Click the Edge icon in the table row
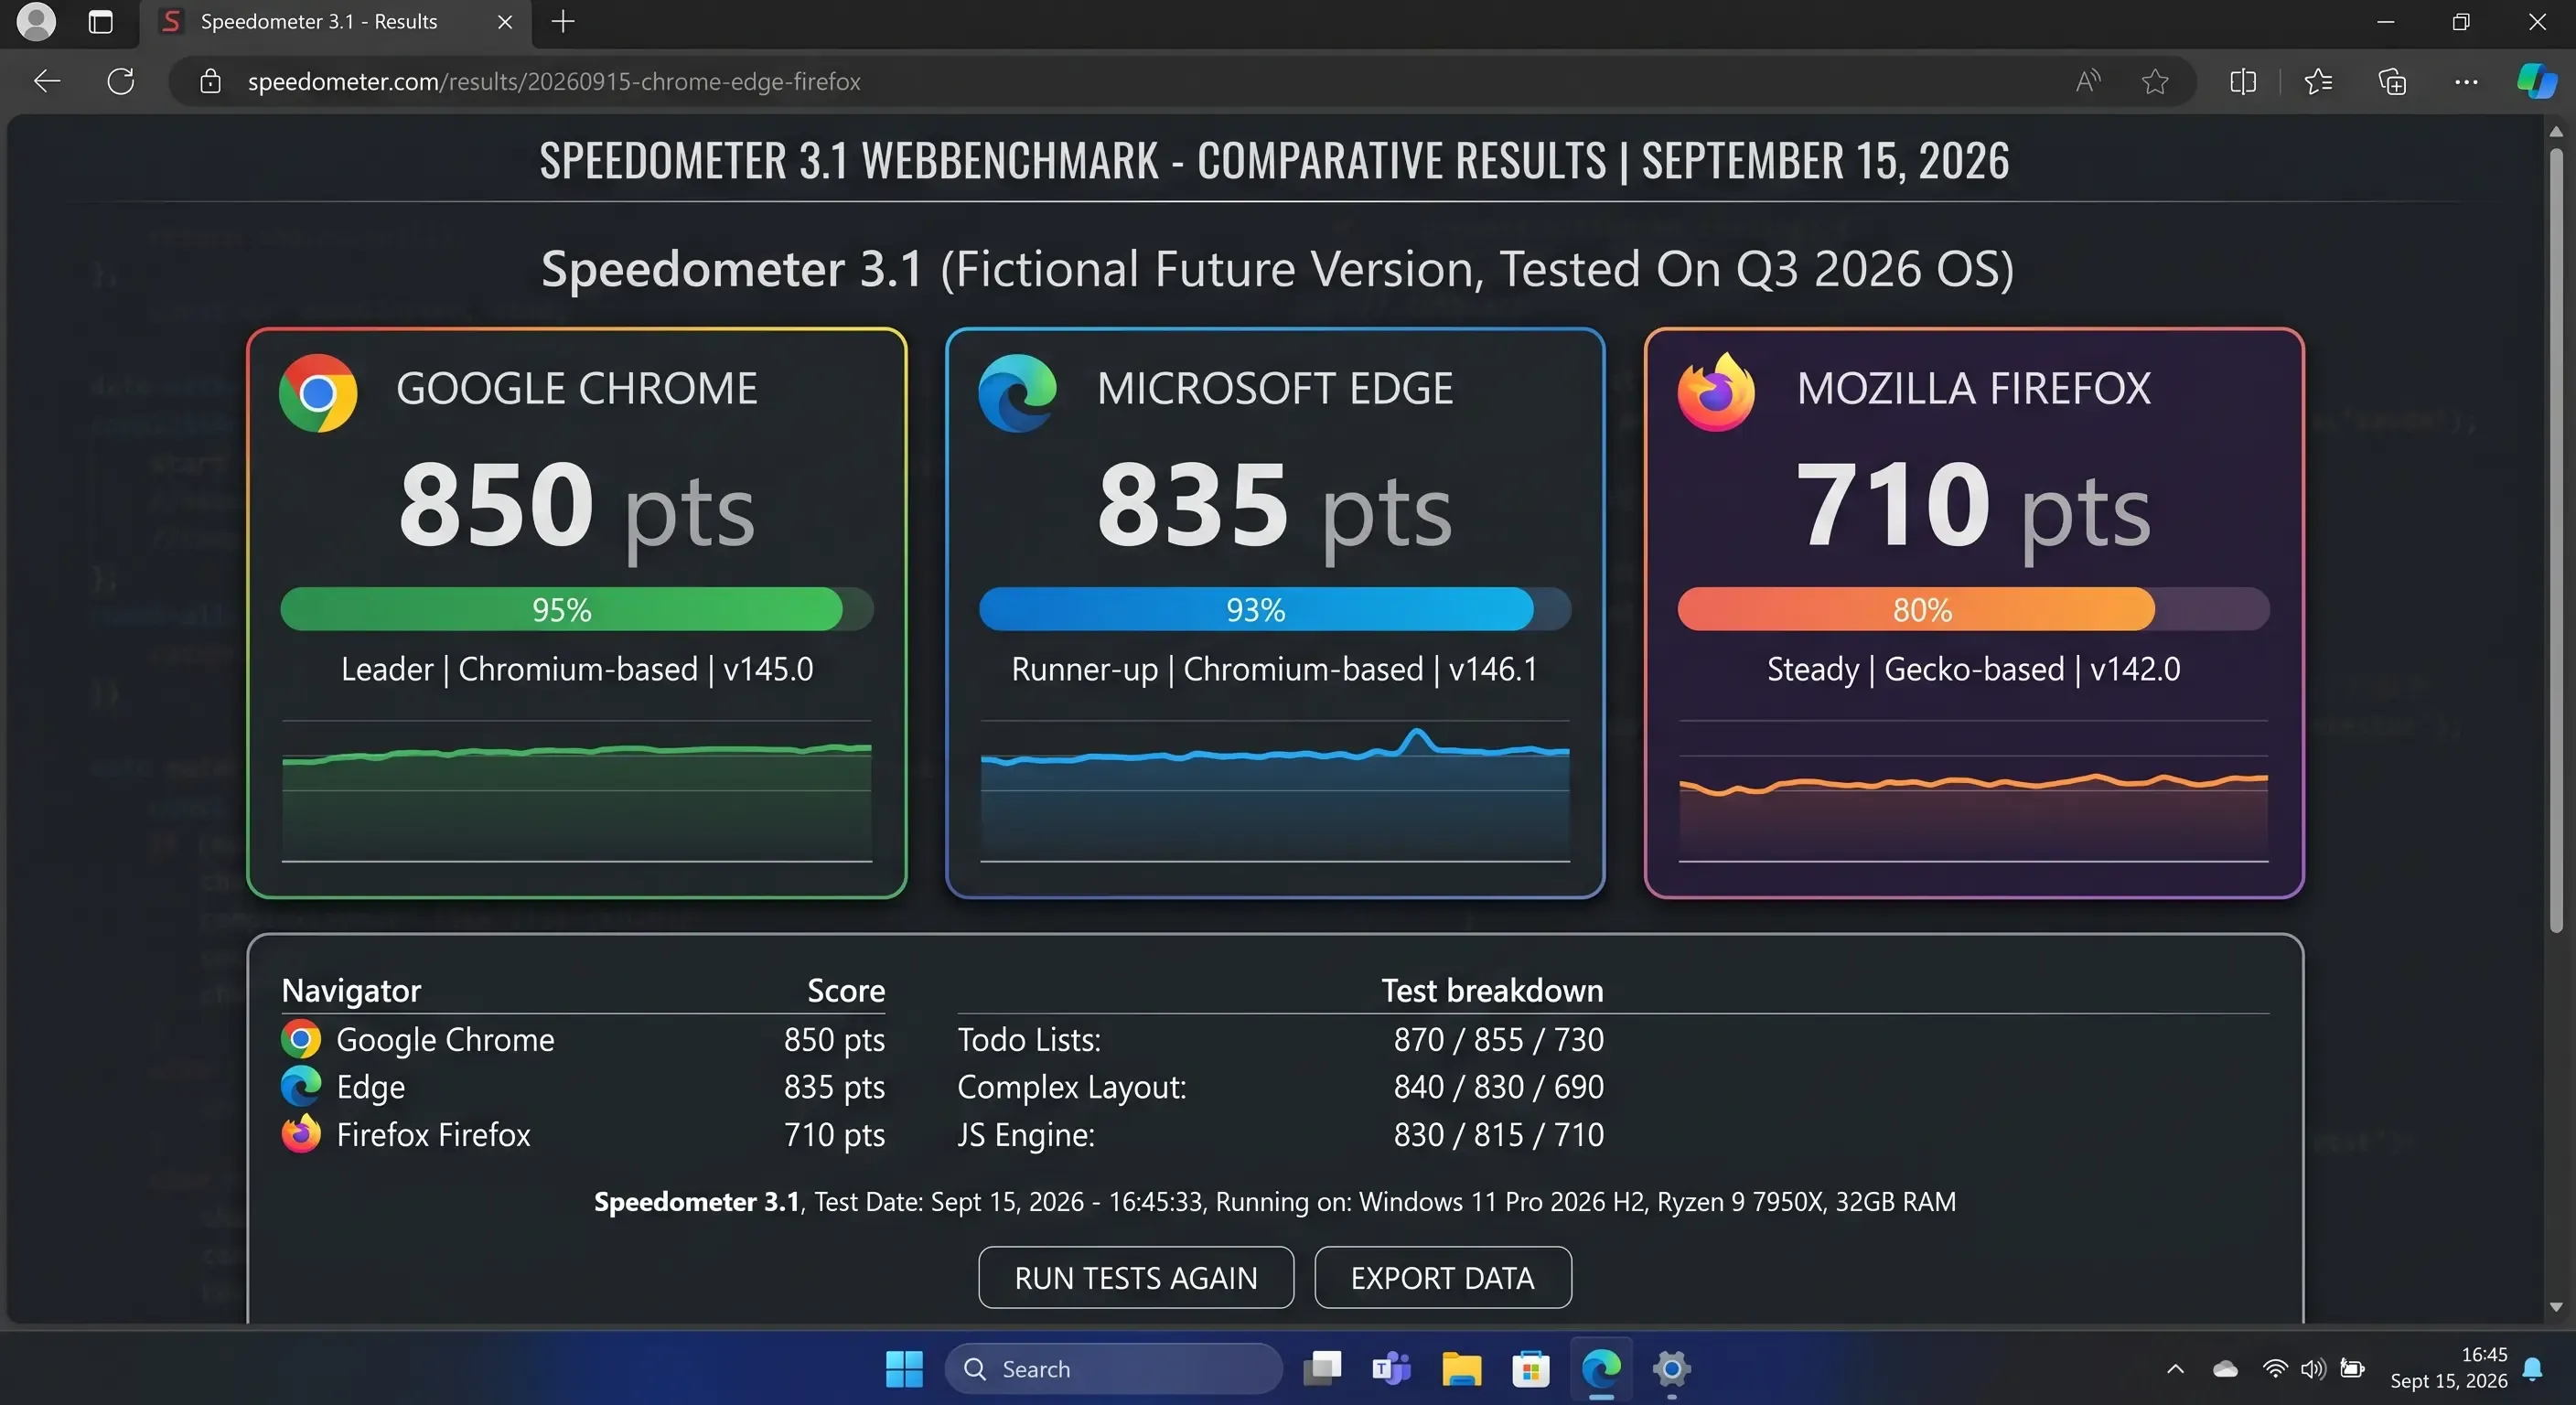Screen dimensions: 2576x1405 point(300,1086)
